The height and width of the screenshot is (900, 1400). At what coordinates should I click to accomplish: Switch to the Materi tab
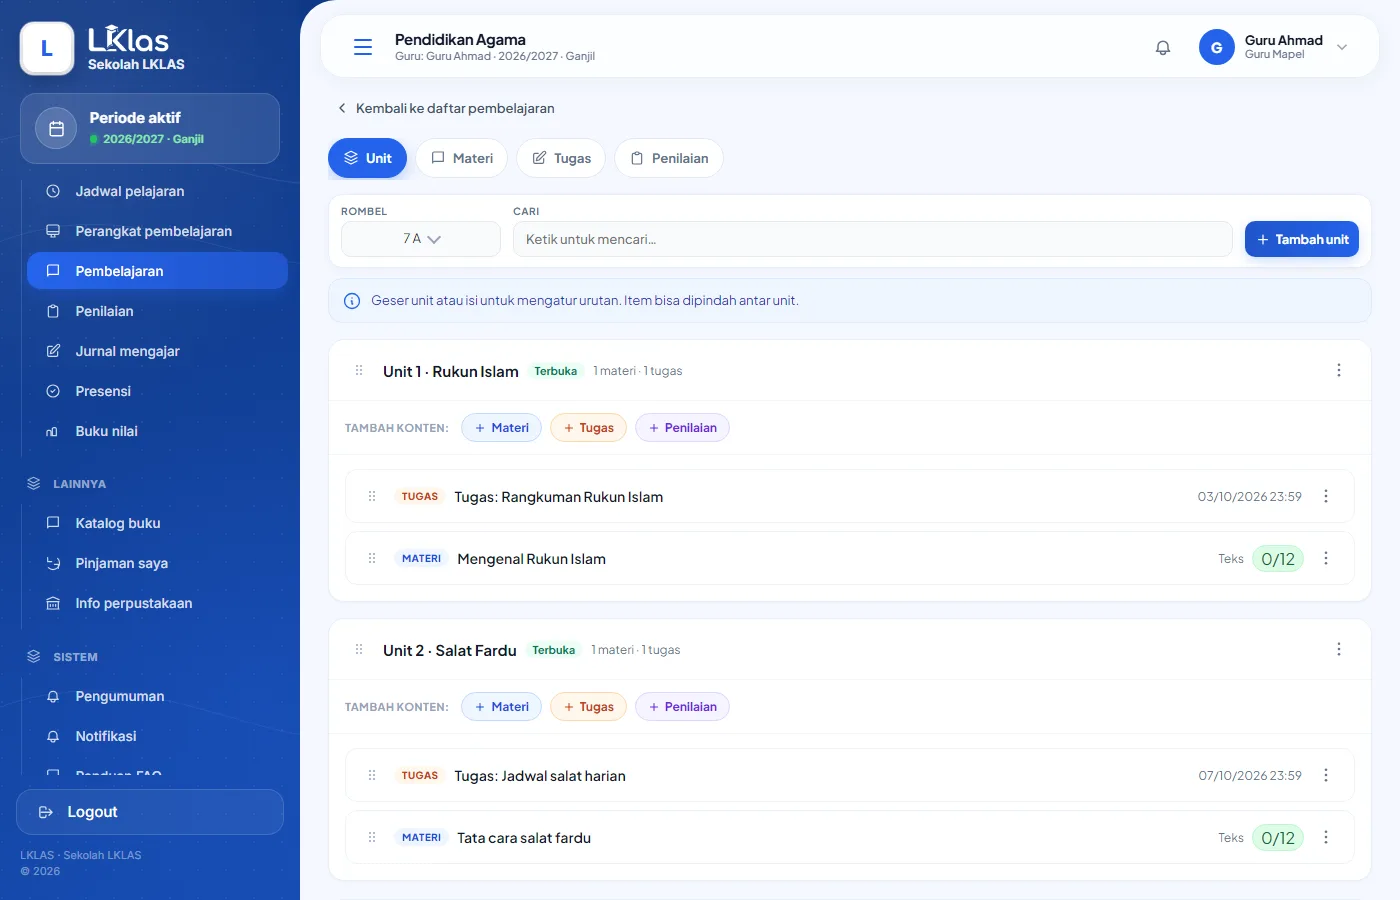coord(462,158)
